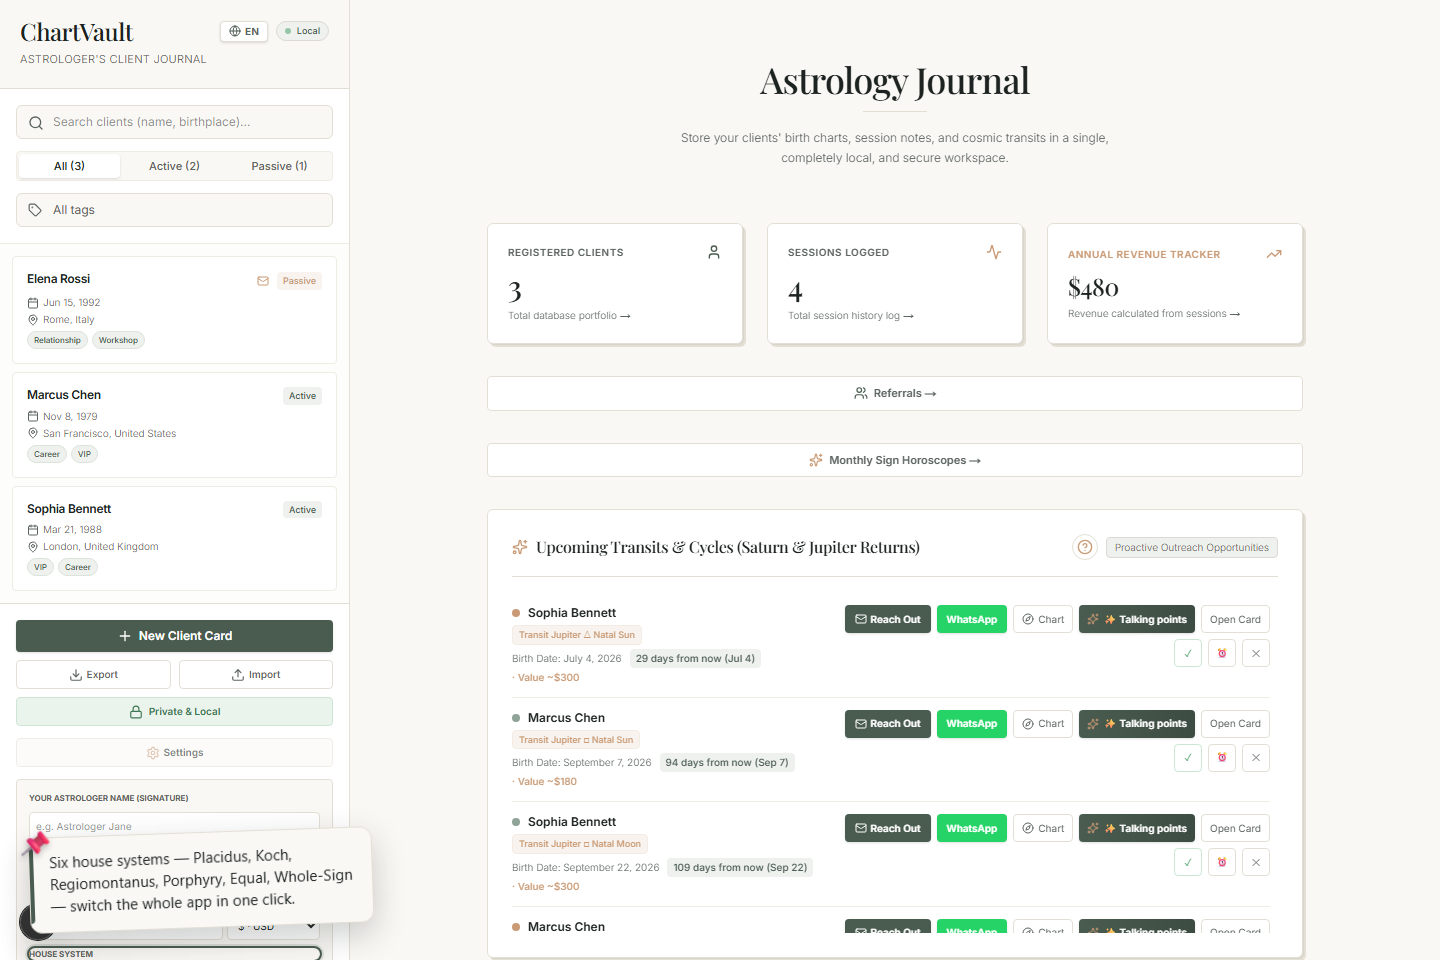Viewport: 1440px width, 960px height.
Task: Select Marcus Chen in the sidebar client list
Action: point(174,425)
